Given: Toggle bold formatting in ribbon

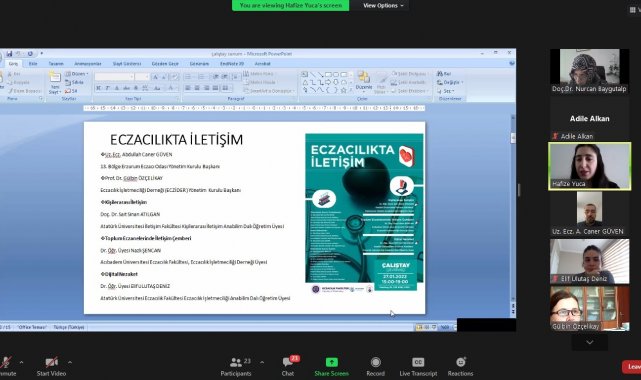Looking at the screenshot, I should [99, 88].
